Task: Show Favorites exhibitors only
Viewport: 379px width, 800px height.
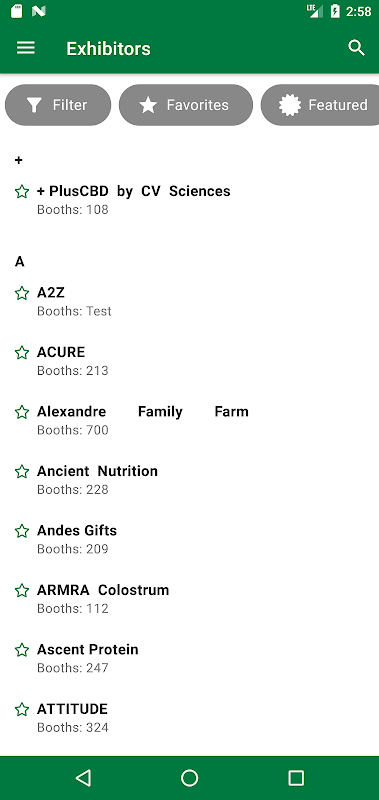Action: (186, 105)
